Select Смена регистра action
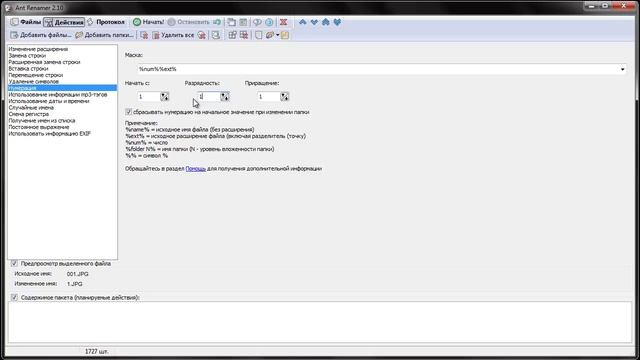This screenshot has width=640, height=360. point(29,114)
